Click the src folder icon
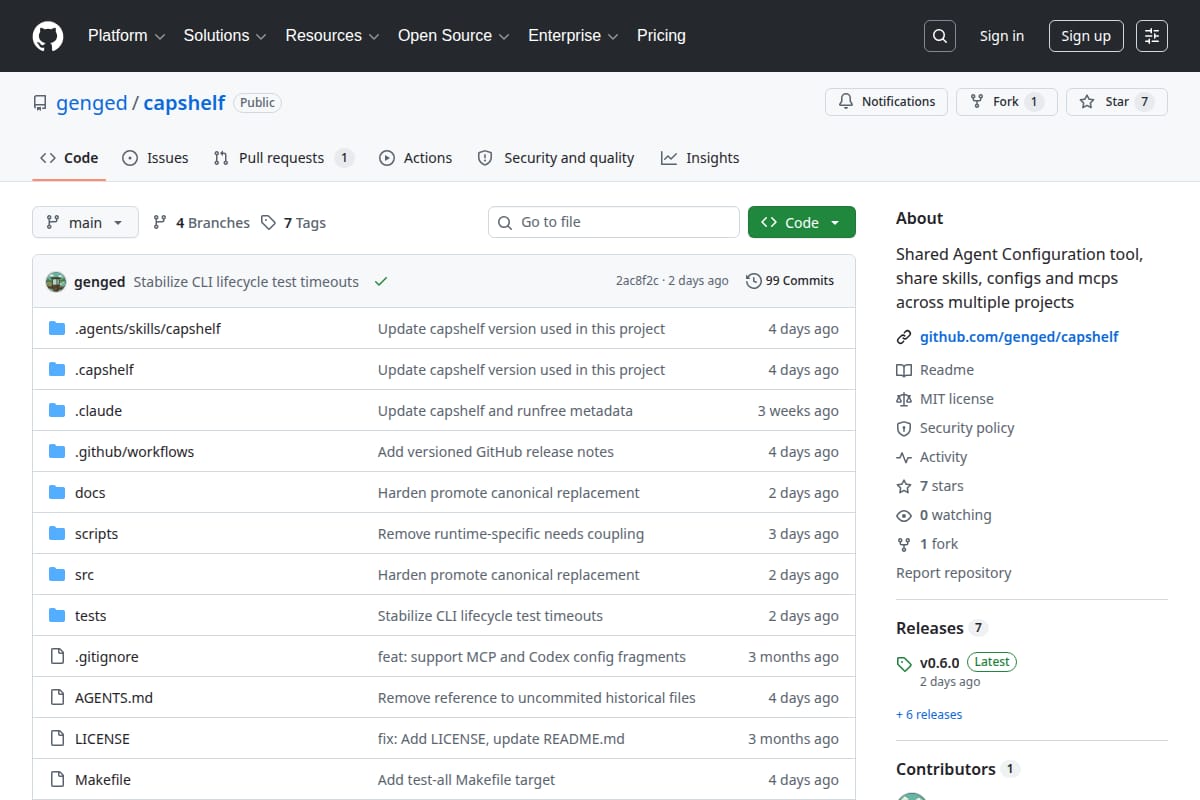The width and height of the screenshot is (1200, 800). coord(57,574)
